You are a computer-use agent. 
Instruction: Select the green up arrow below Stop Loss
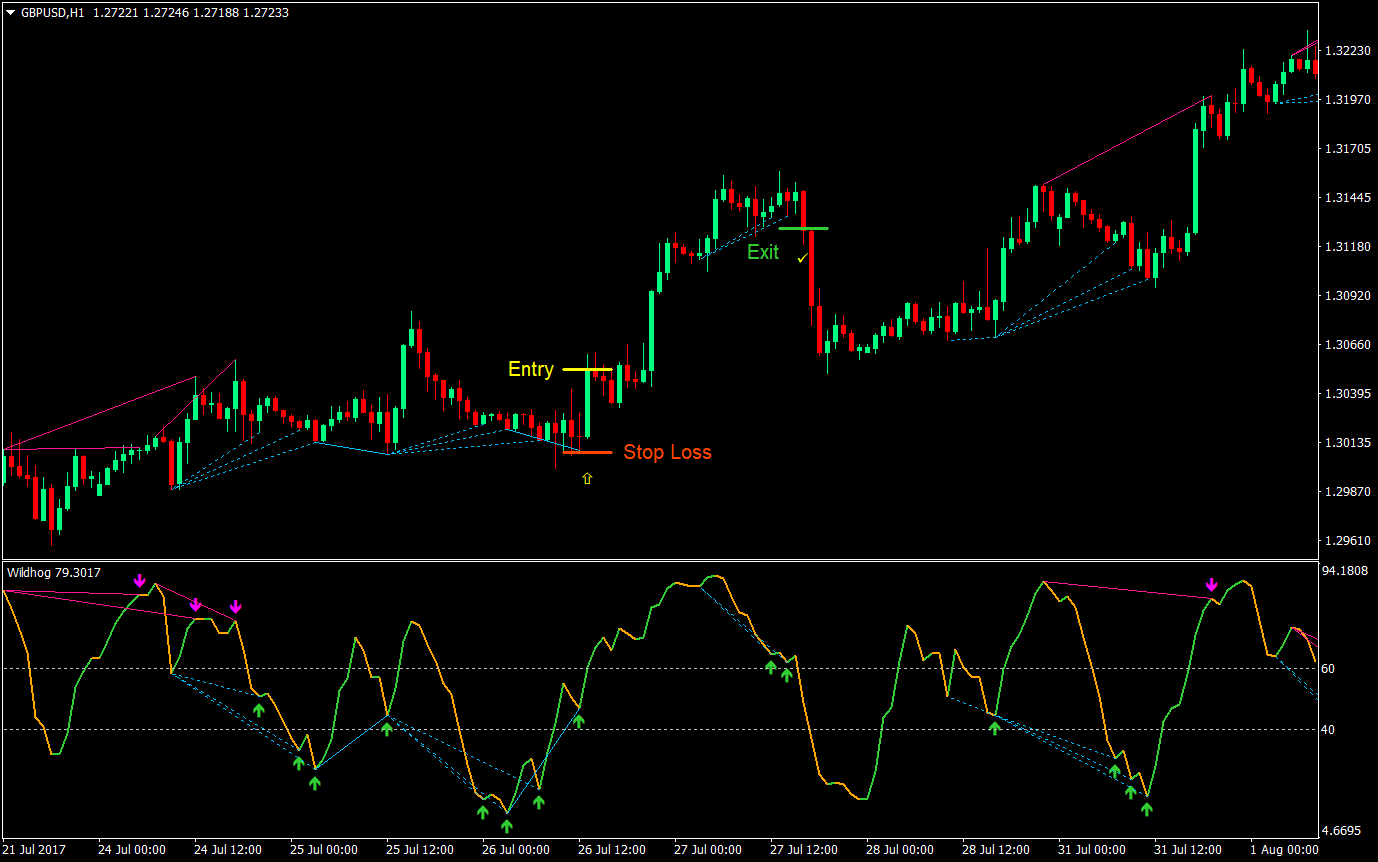point(587,478)
